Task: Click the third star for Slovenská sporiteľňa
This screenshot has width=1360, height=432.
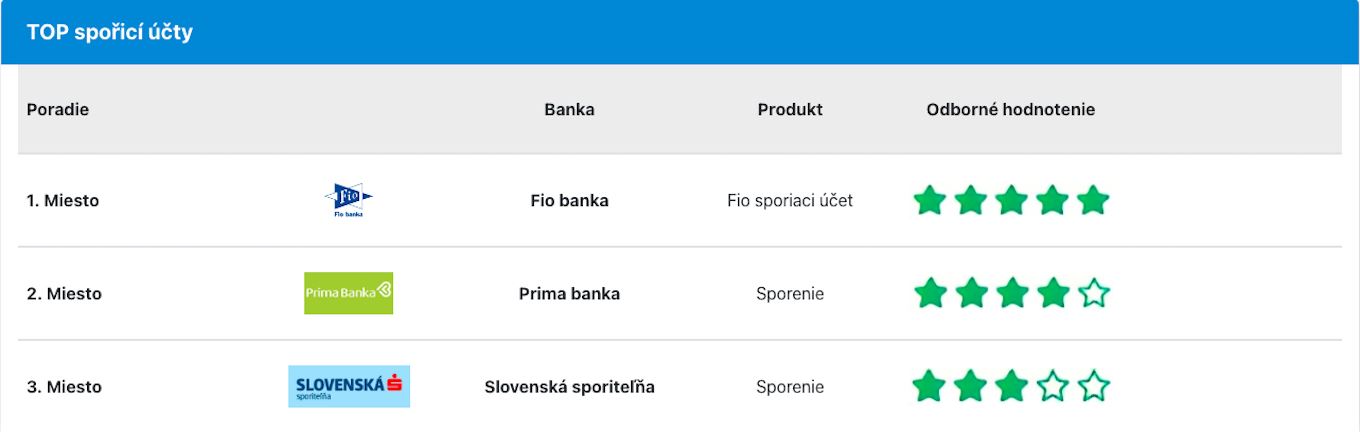Action: pos(1012,386)
